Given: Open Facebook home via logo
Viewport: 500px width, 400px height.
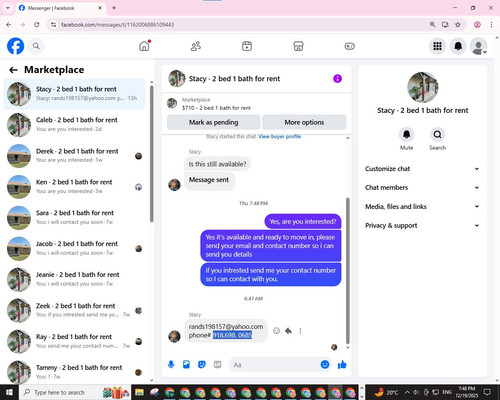Looking at the screenshot, I should pyautogui.click(x=15, y=46).
